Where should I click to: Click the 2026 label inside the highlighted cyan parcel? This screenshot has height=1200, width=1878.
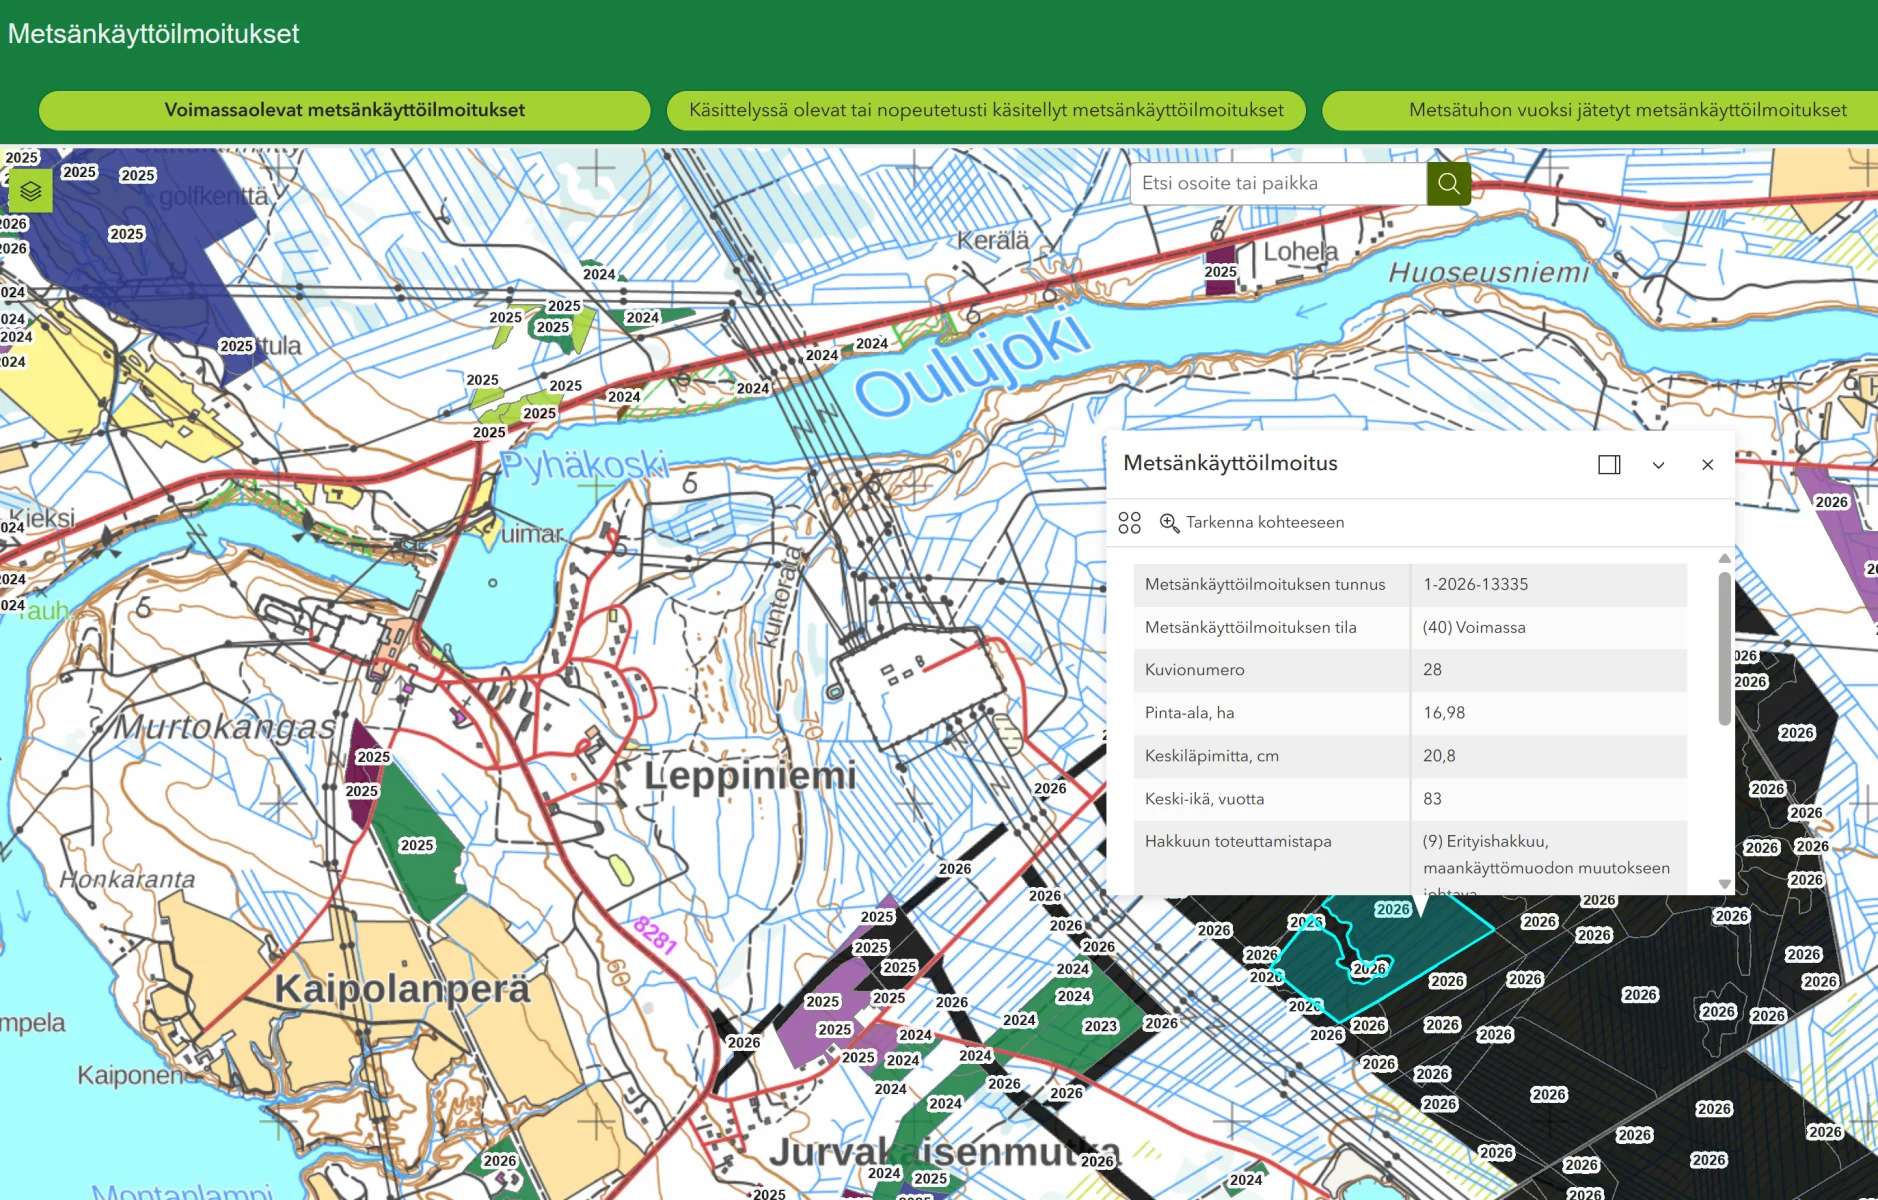point(1392,909)
